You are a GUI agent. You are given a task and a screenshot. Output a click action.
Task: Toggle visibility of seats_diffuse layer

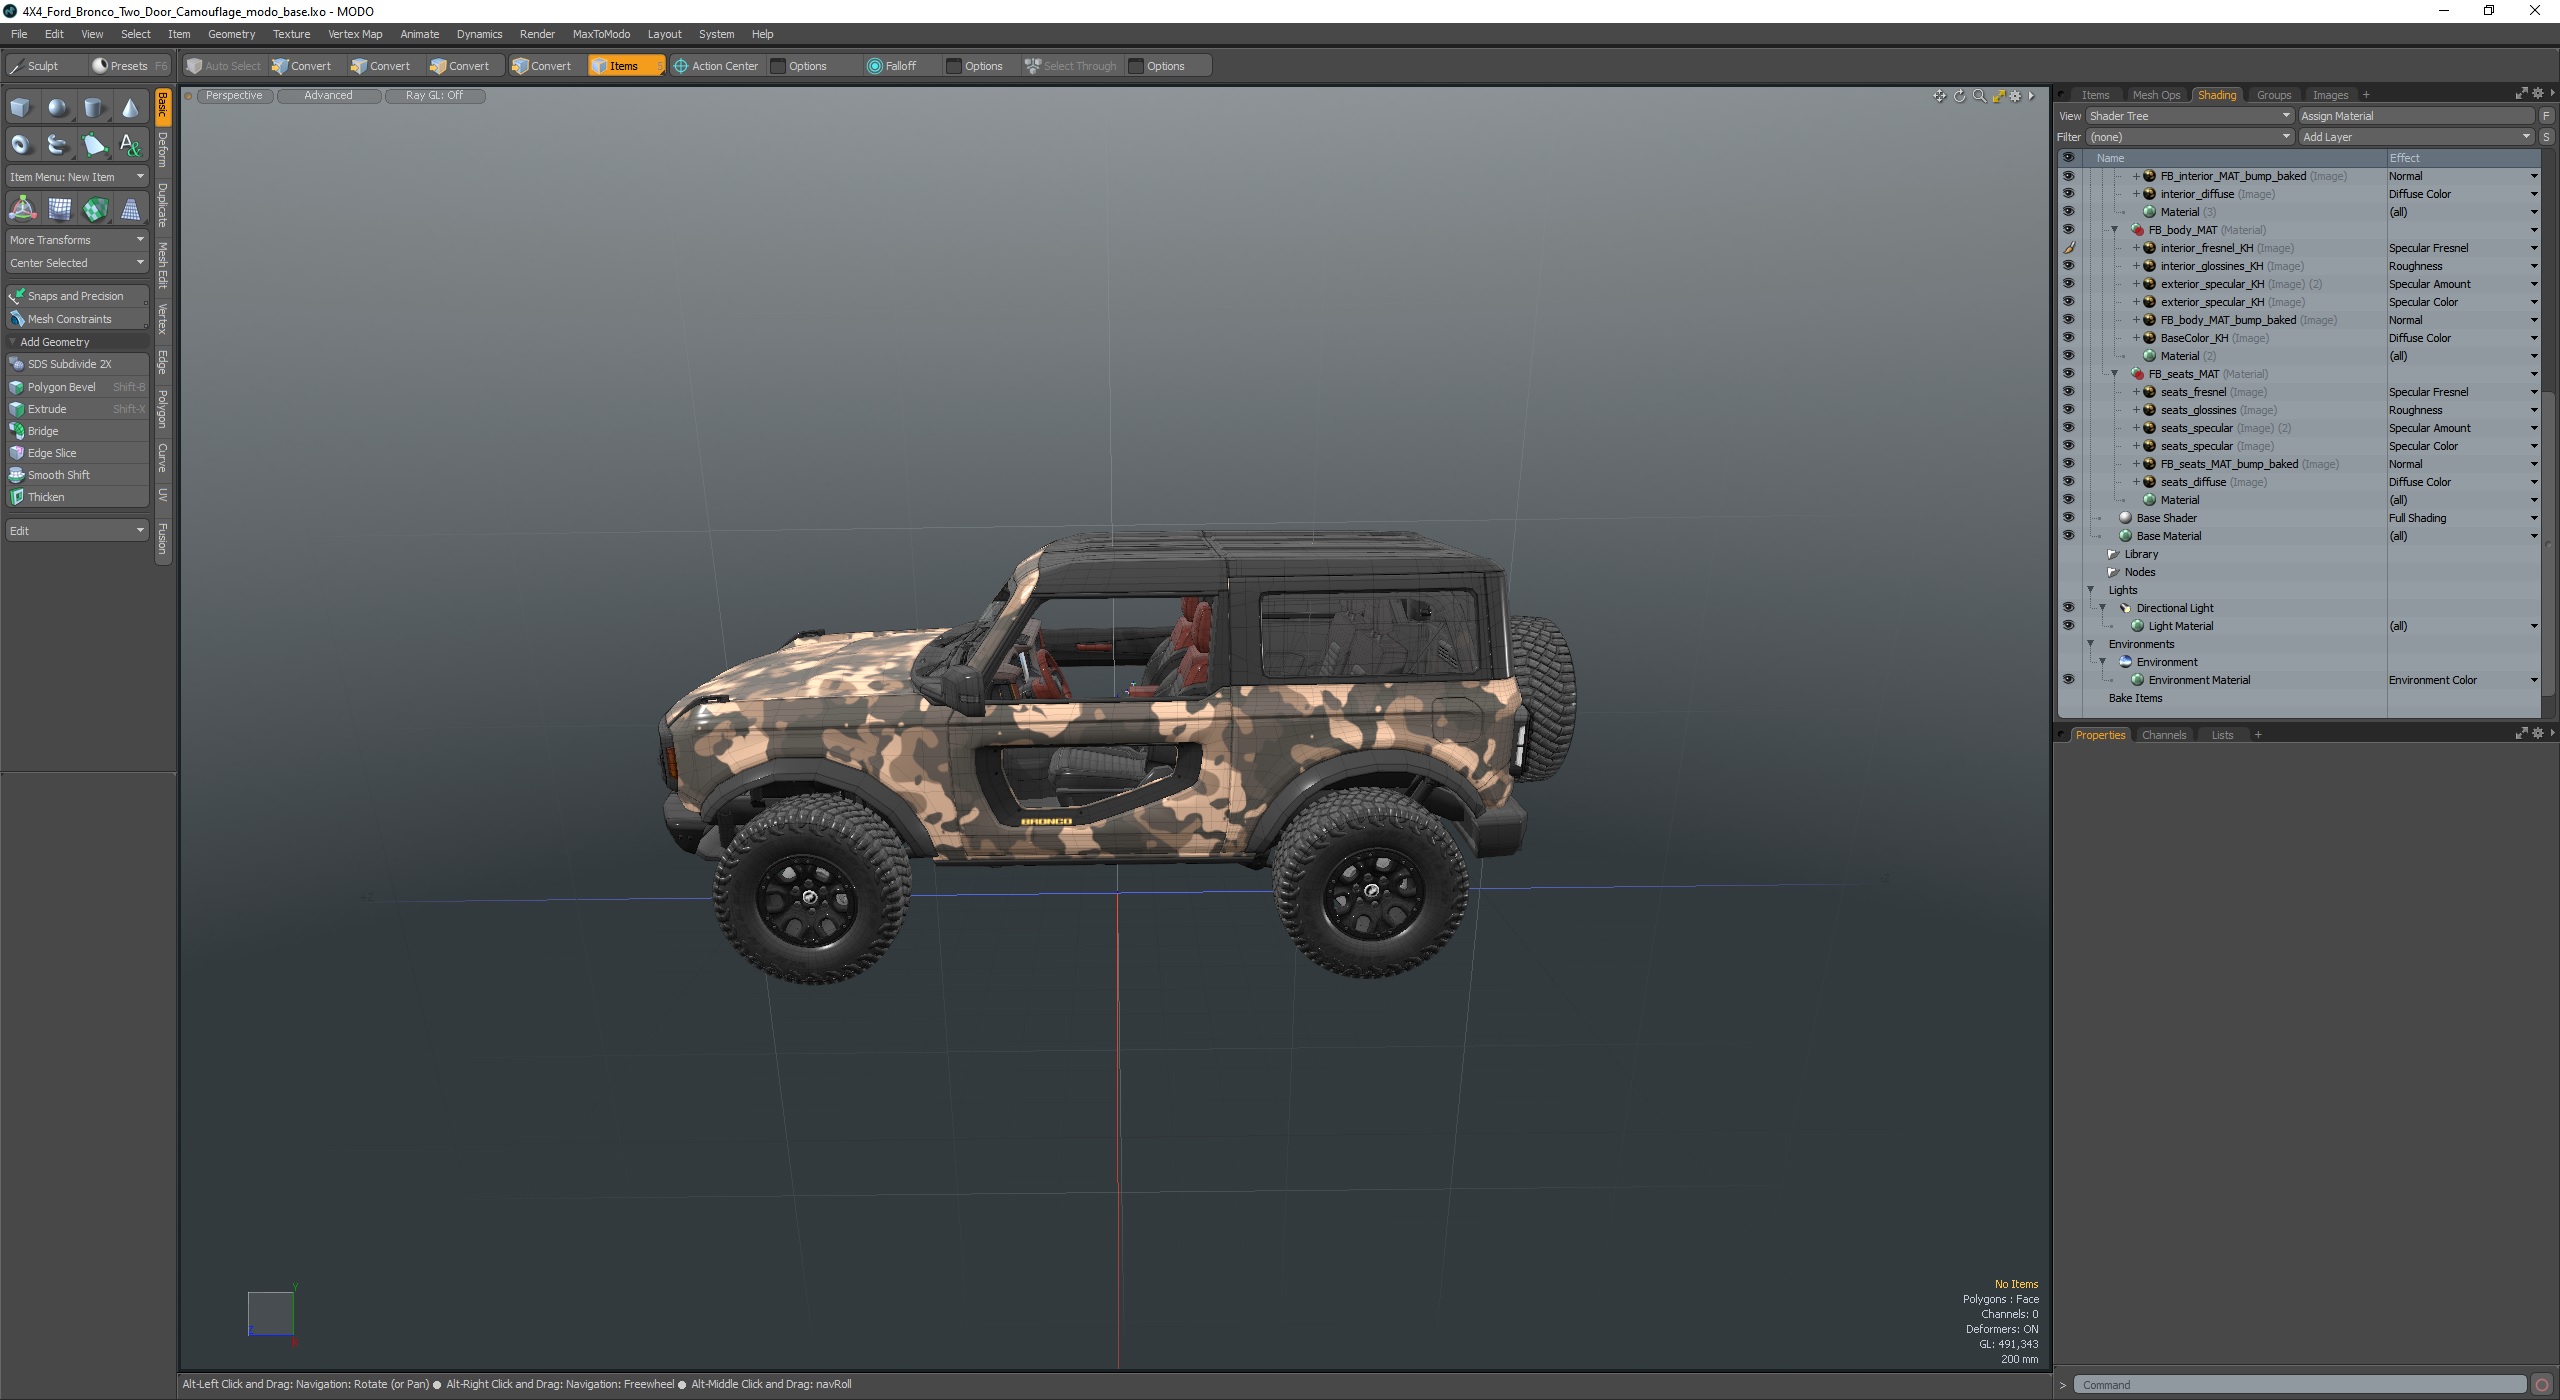[x=2068, y=482]
